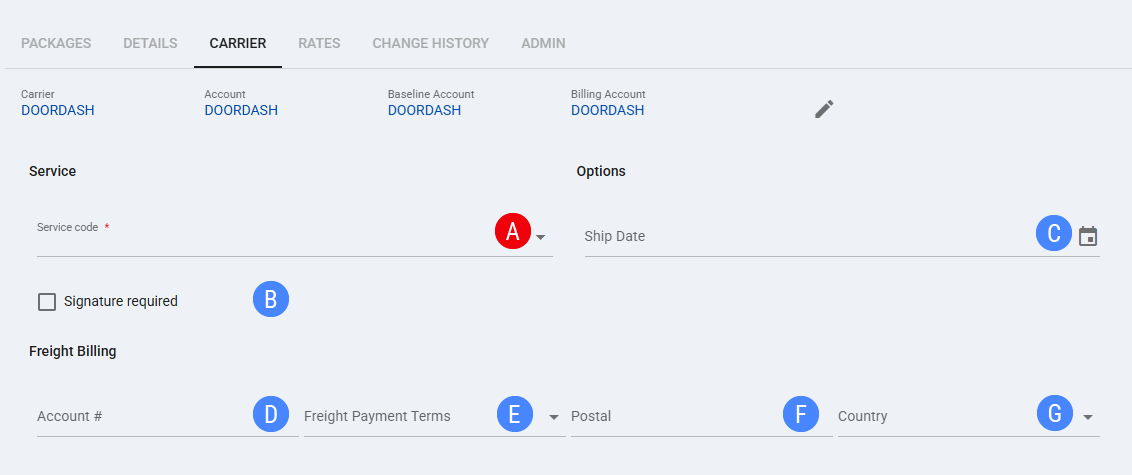Click the blue E marker badge
This screenshot has height=475, width=1132.
pos(515,414)
